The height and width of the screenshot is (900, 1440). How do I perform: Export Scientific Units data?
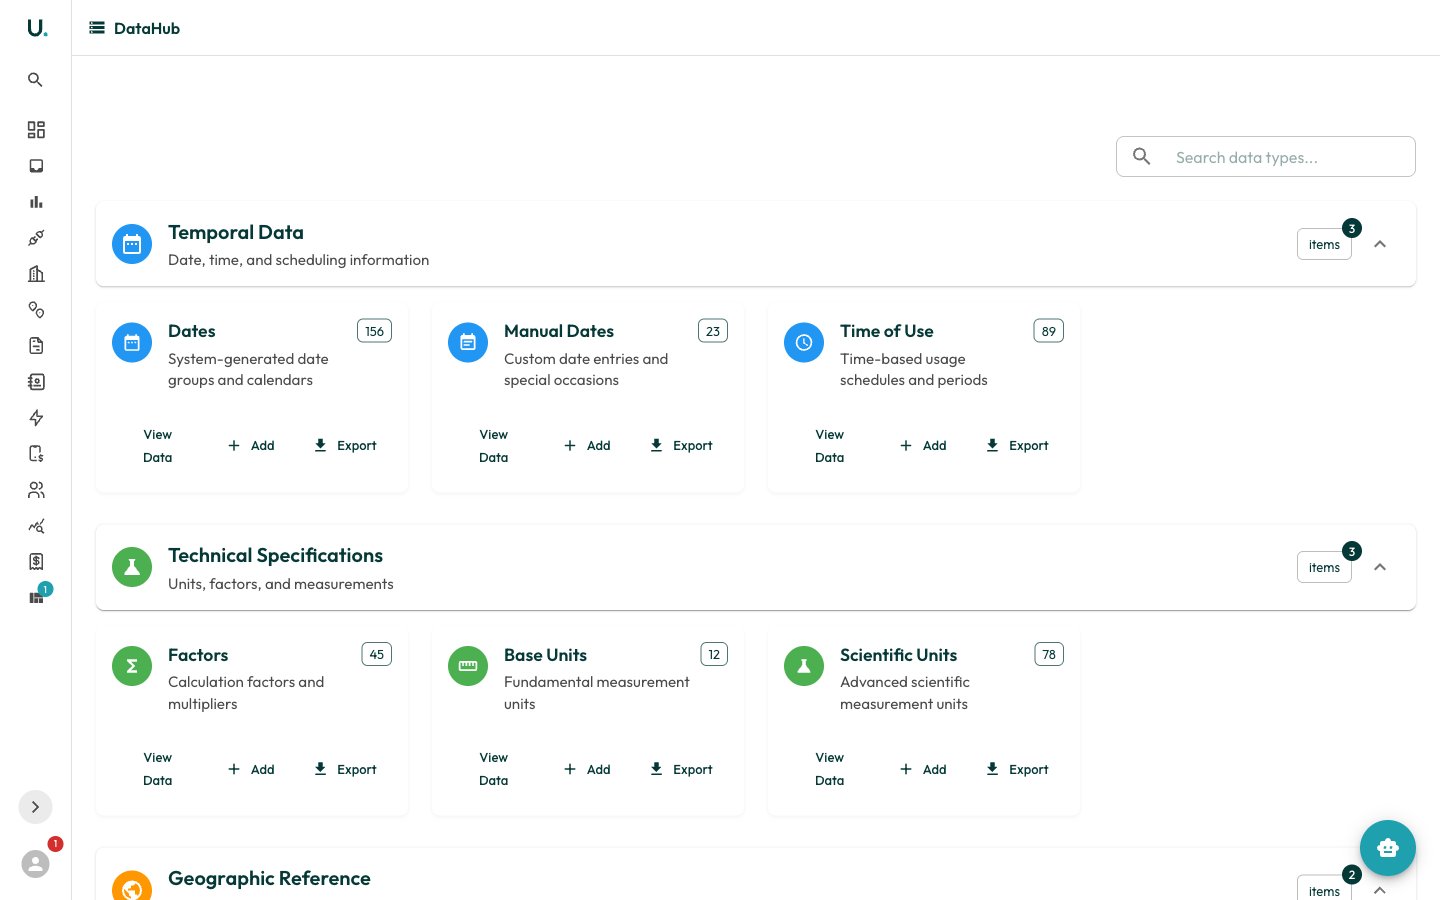click(1017, 769)
